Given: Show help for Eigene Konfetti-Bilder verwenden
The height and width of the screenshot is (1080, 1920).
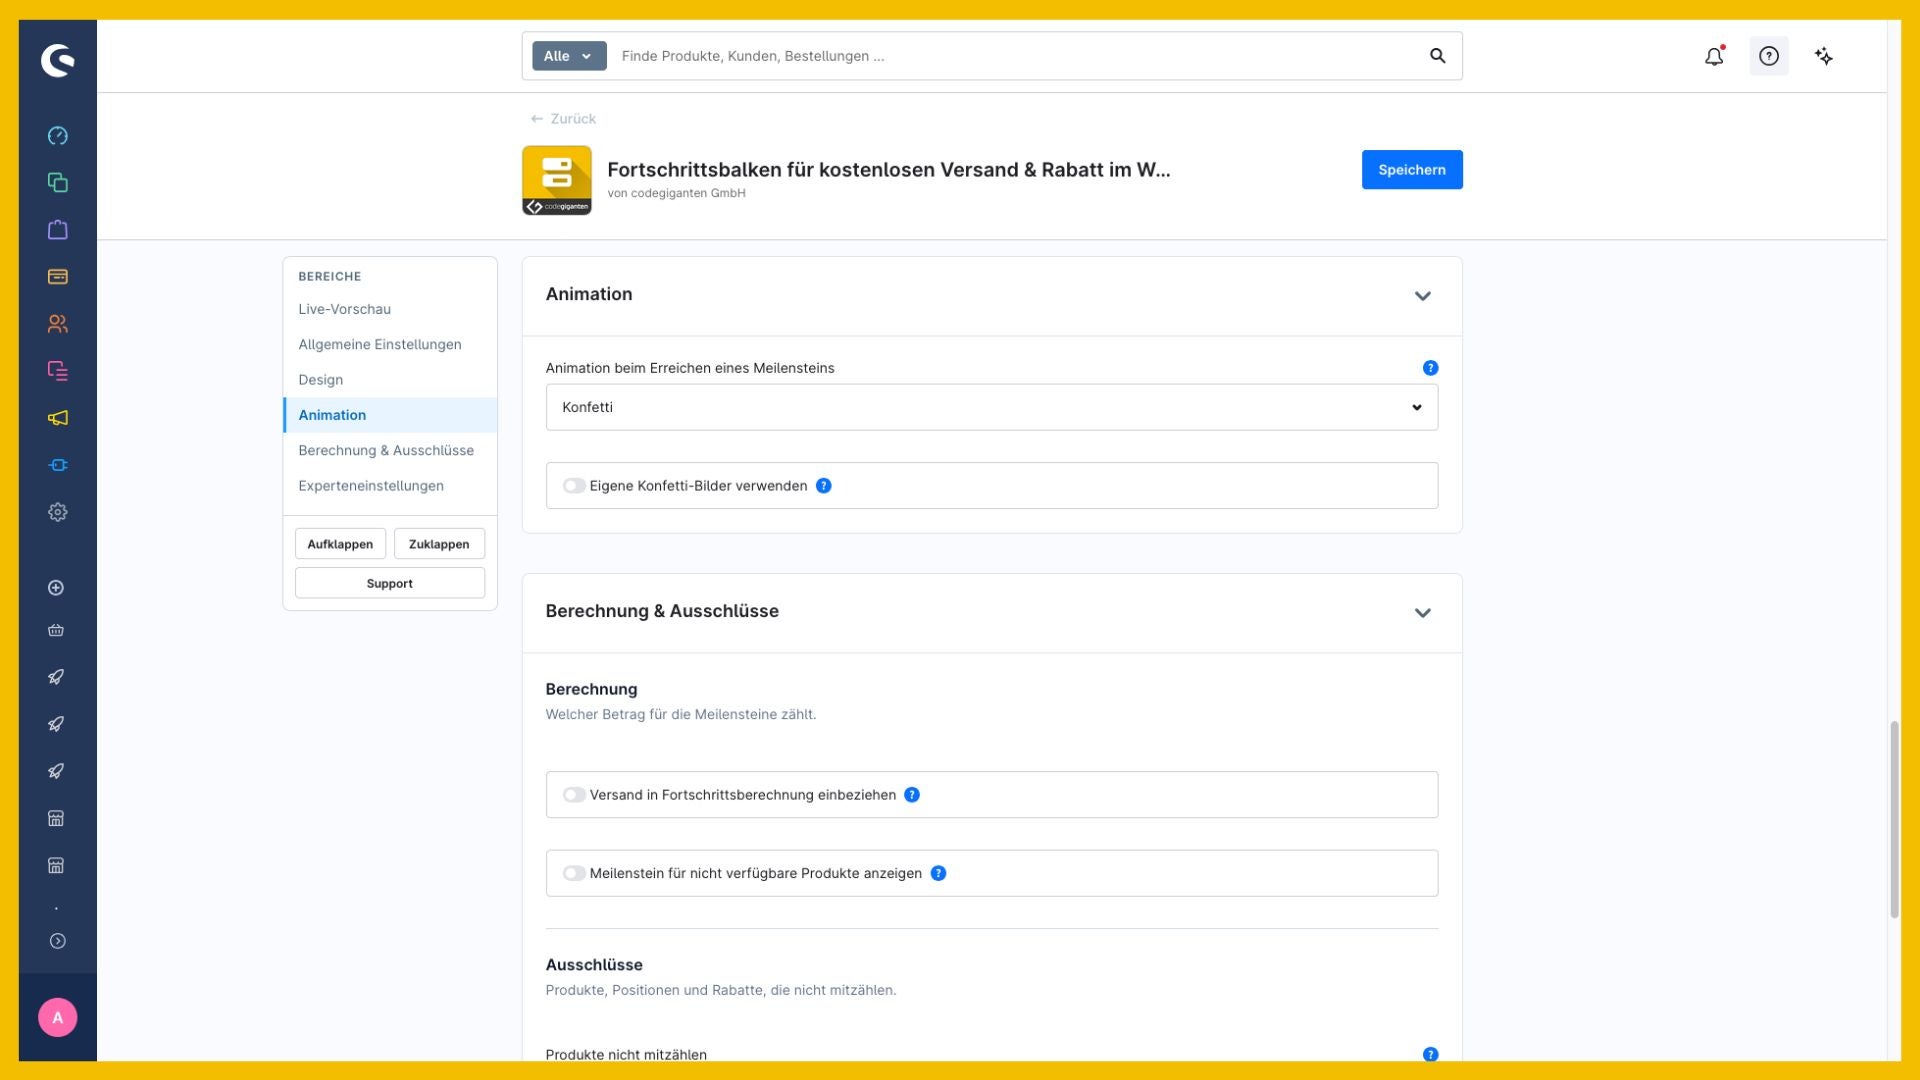Looking at the screenshot, I should point(823,486).
